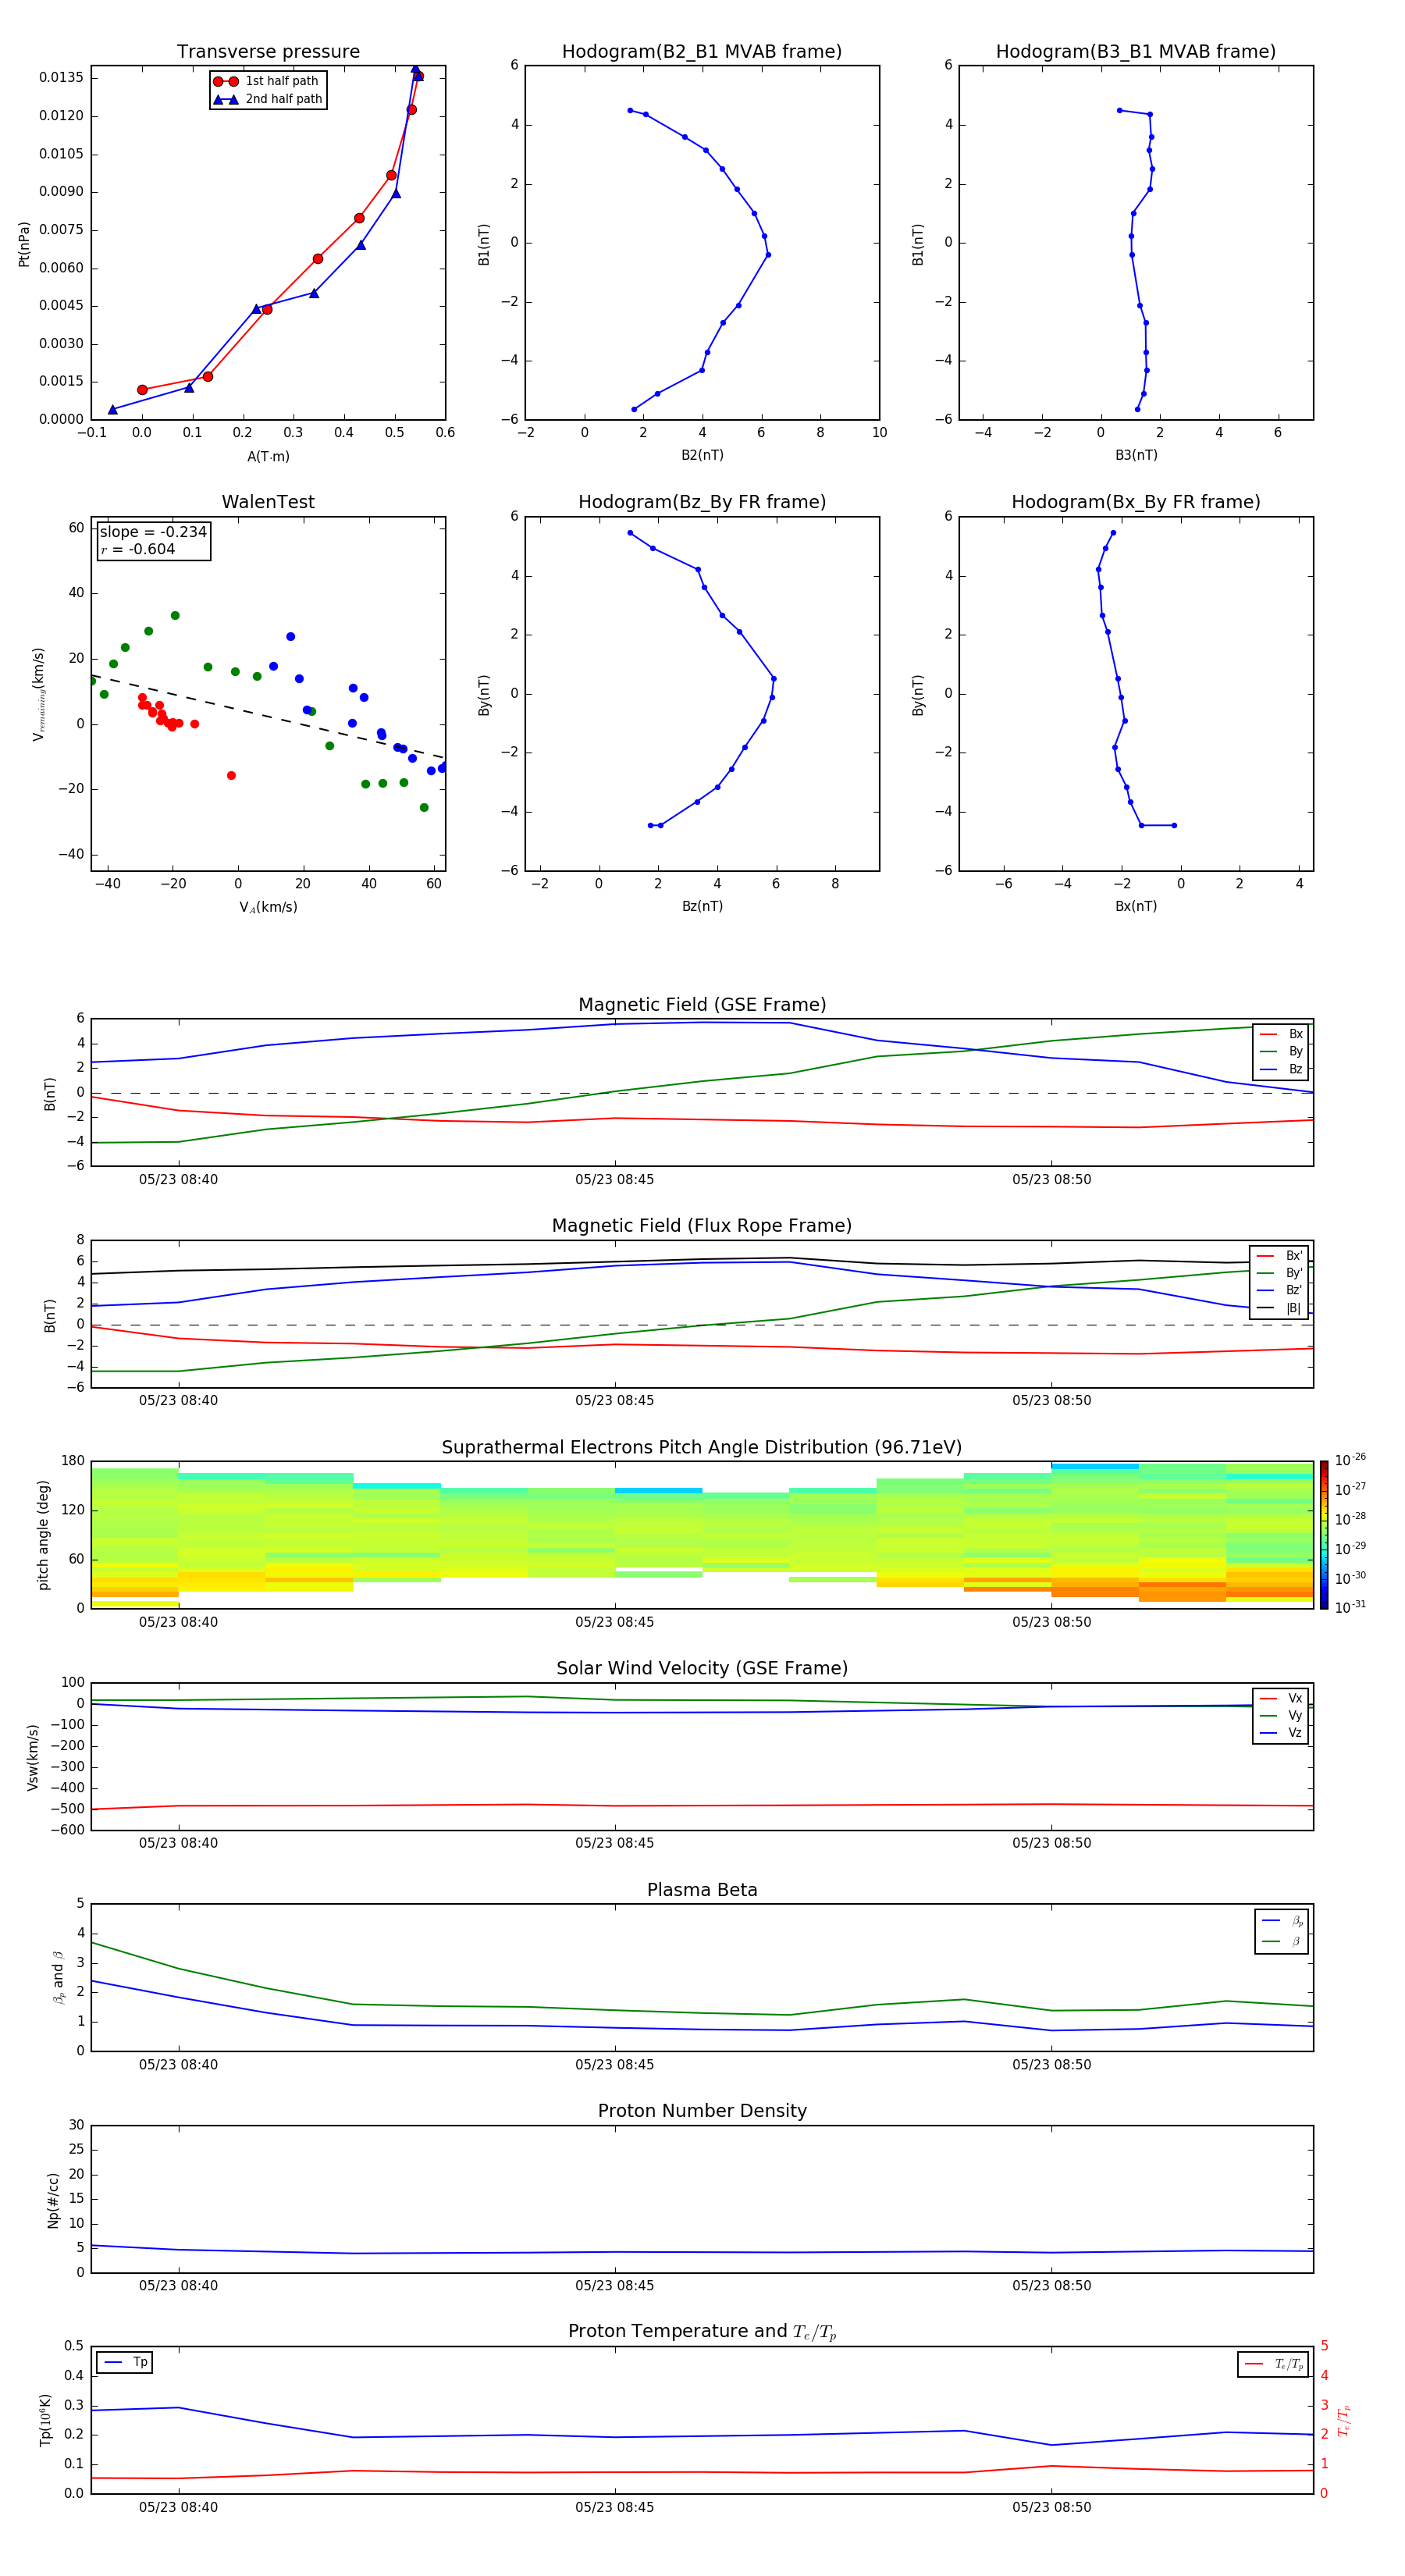Click the 'Hodogram(B2_B1 MVAB frame)' title
The width and height of the screenshot is (1405, 2576).
(702, 51)
